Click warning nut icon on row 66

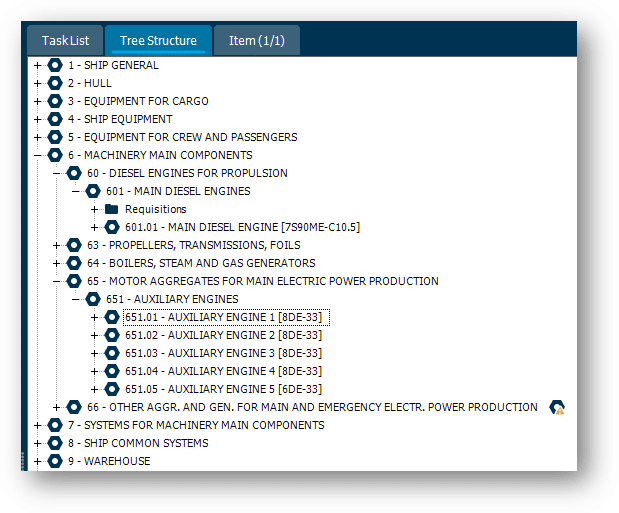[557, 407]
